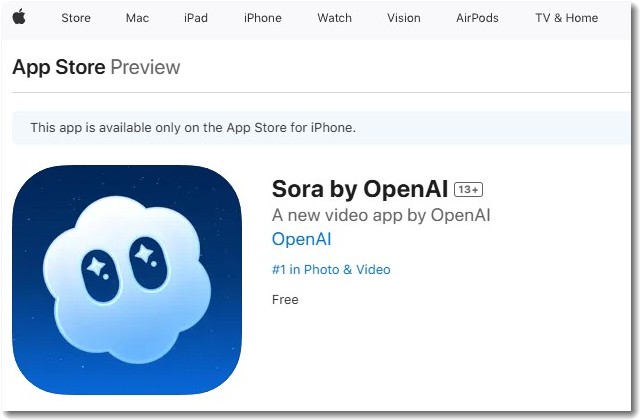The image size is (640, 420).
Task: Open the Watch navigation item
Action: click(x=334, y=18)
